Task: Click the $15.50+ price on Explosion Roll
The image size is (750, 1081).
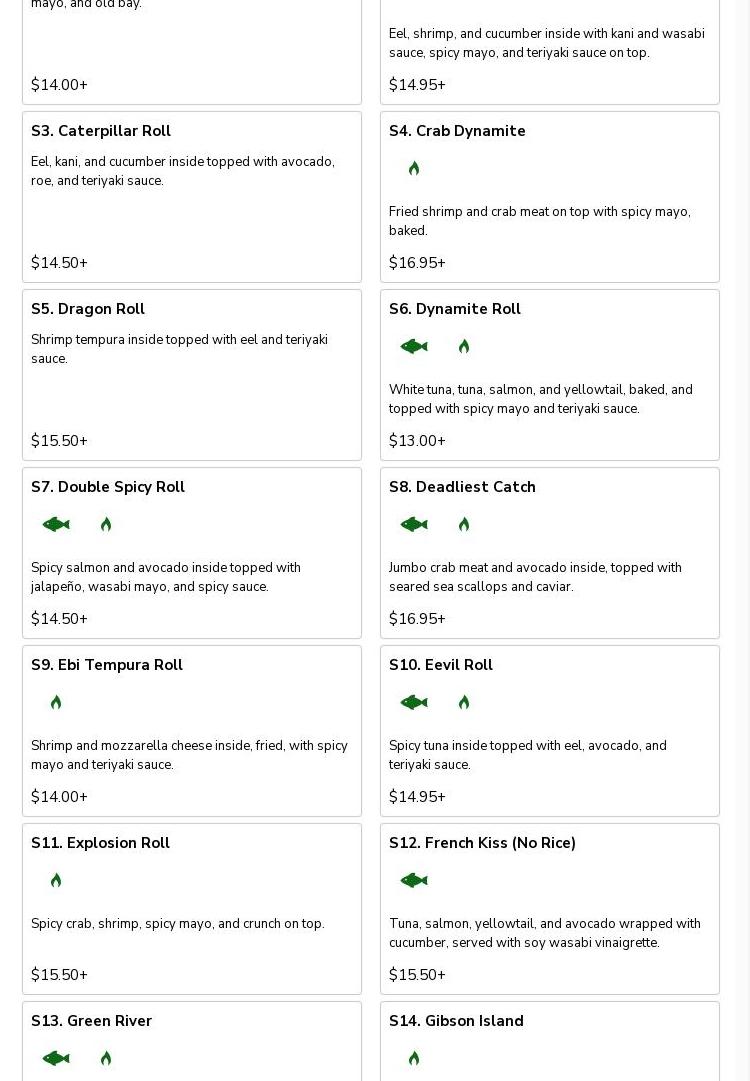Action: 59,975
